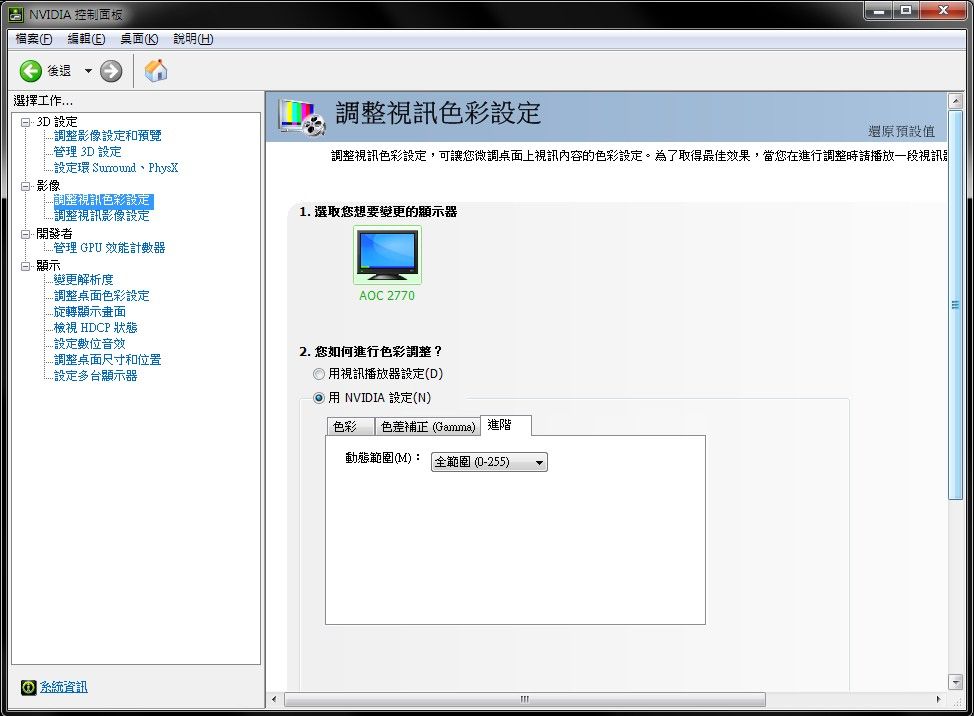Click the horizontal scrollbar at bottom

pyautogui.click(x=520, y=699)
